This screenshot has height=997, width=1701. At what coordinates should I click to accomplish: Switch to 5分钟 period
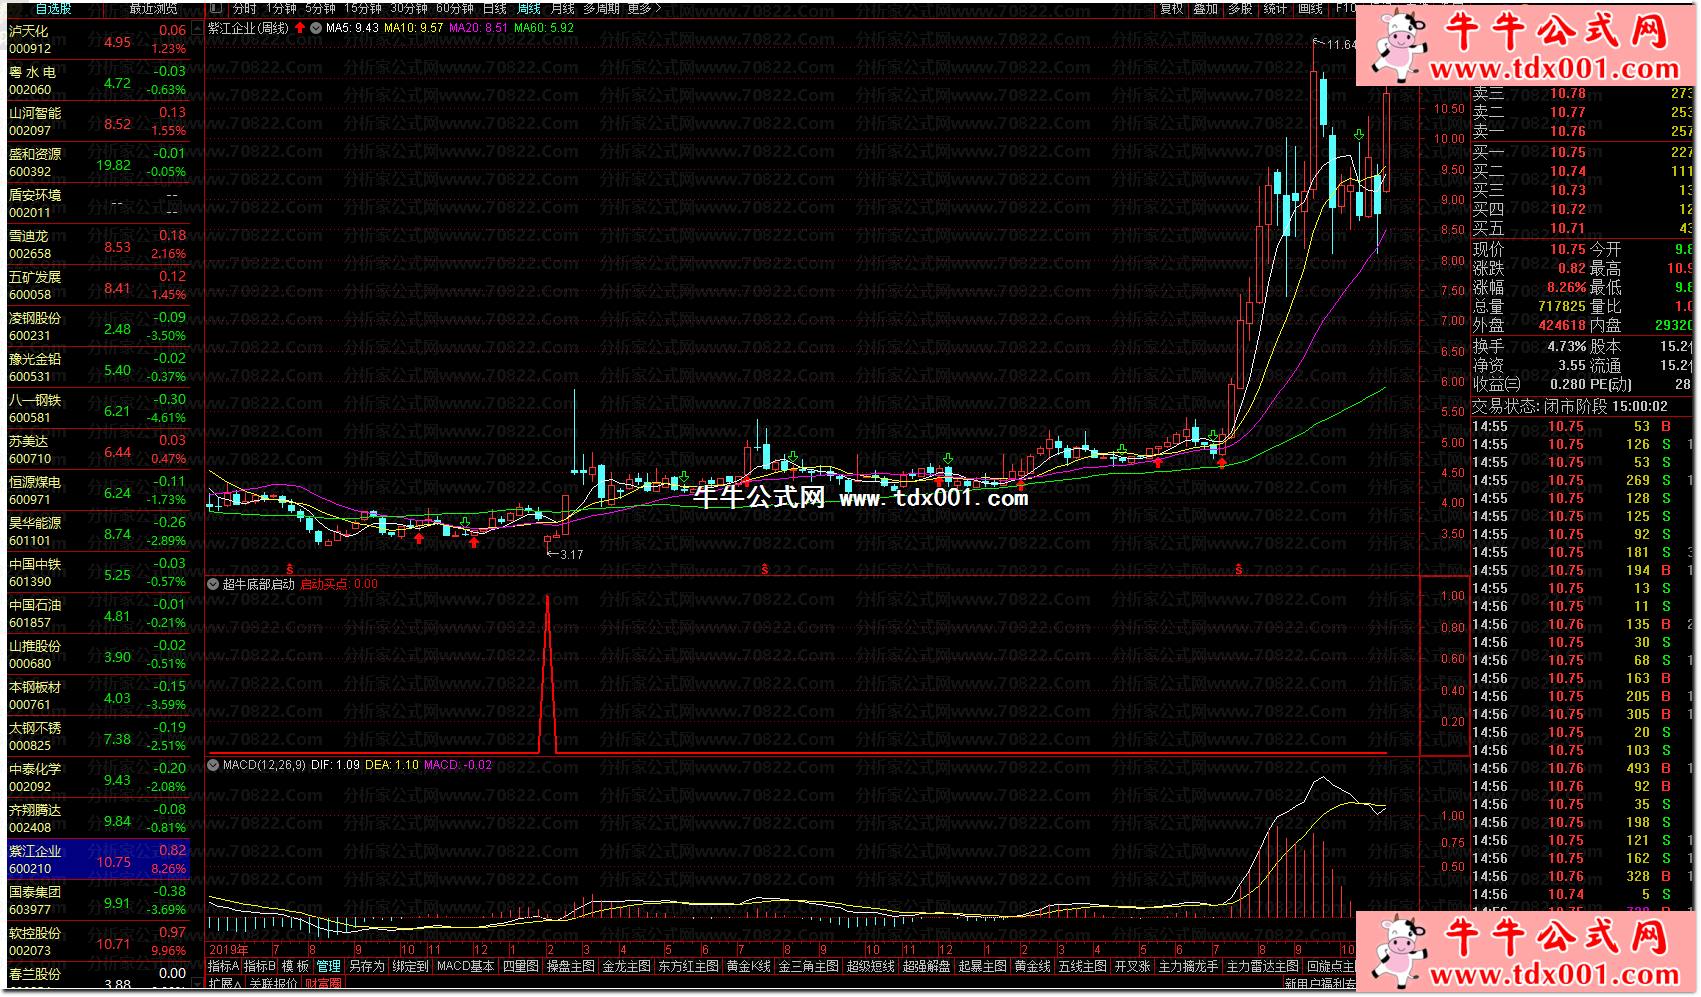pos(320,9)
